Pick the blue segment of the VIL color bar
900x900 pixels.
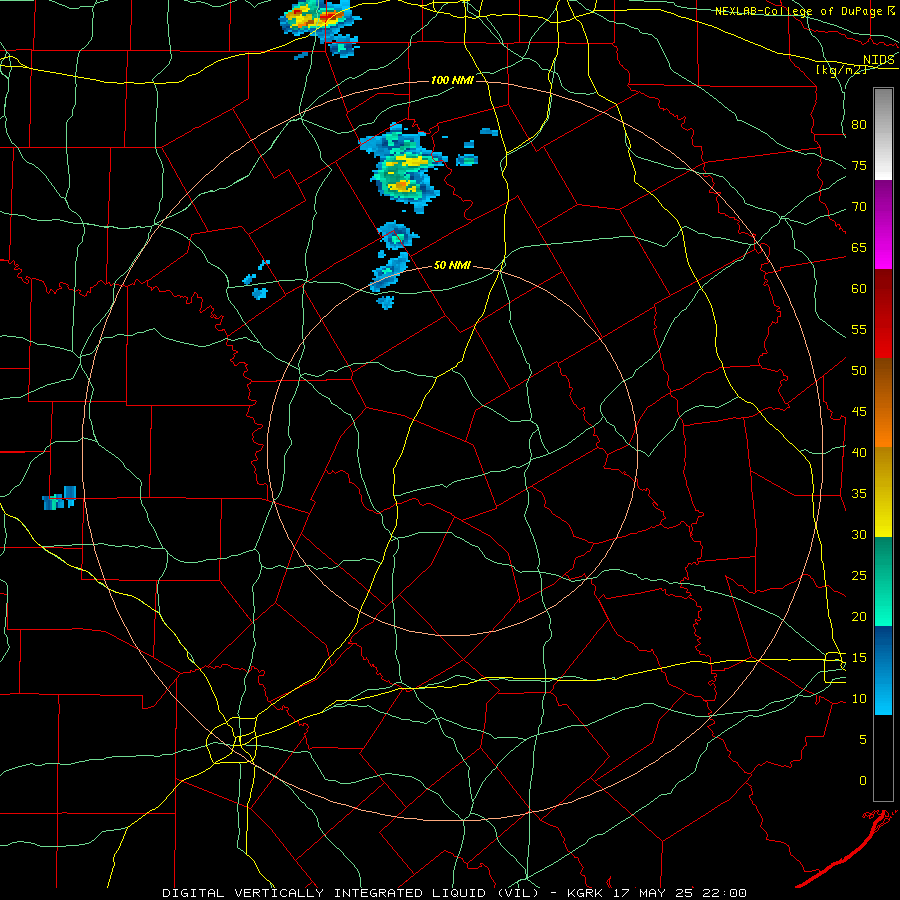point(883,670)
